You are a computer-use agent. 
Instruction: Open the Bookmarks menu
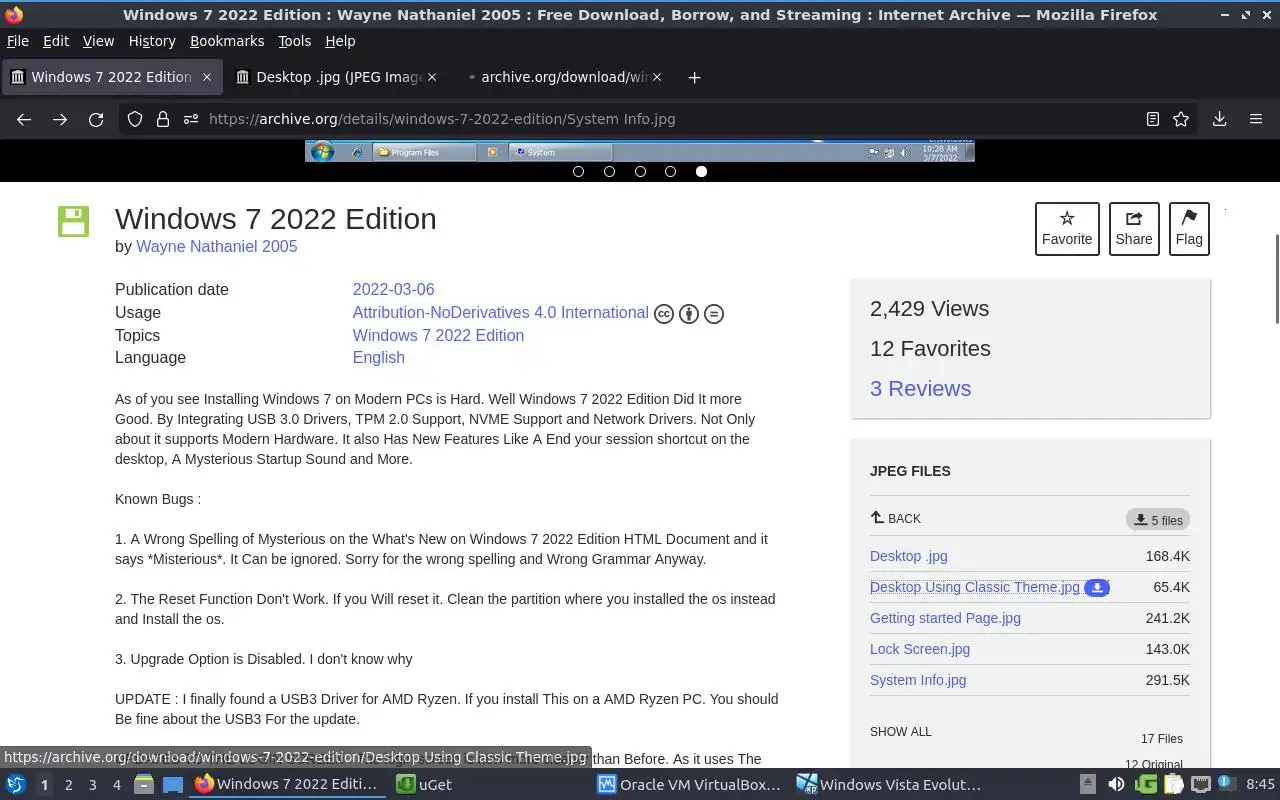pos(227,41)
